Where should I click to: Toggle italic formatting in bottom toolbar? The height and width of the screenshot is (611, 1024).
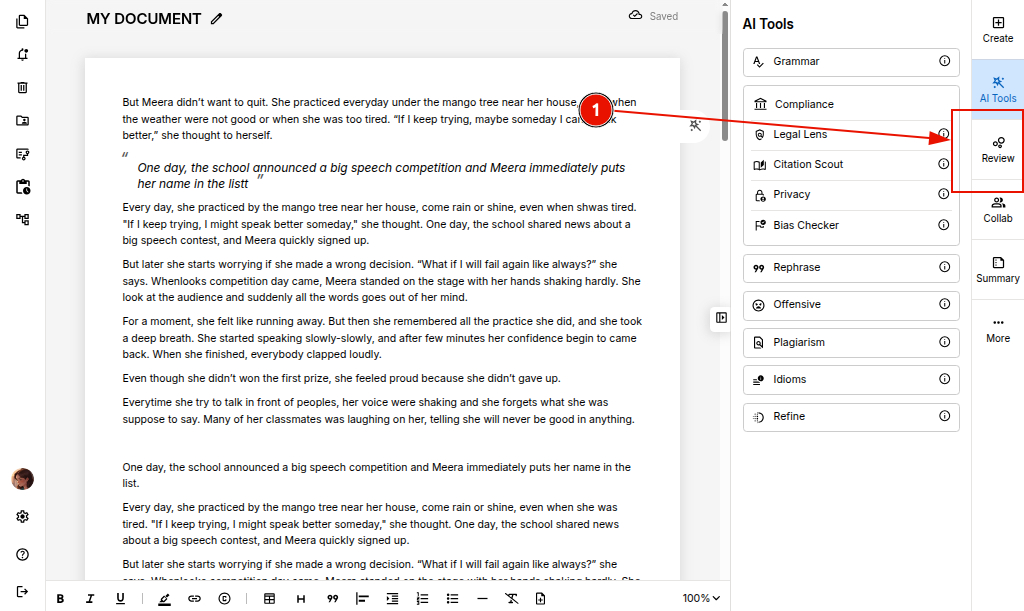(x=90, y=599)
